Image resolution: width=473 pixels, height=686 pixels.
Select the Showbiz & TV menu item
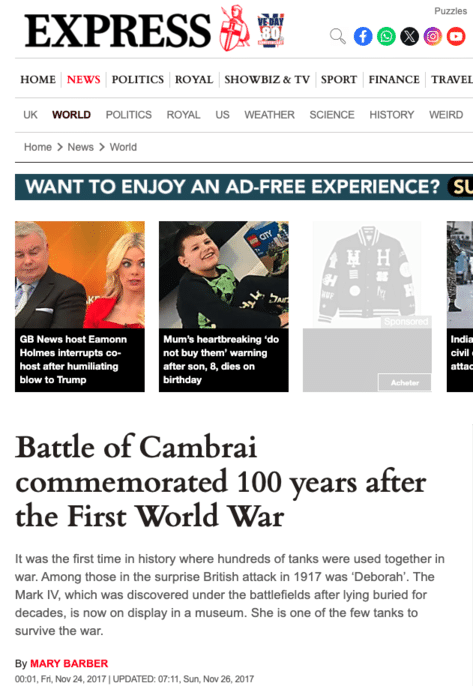[267, 80]
